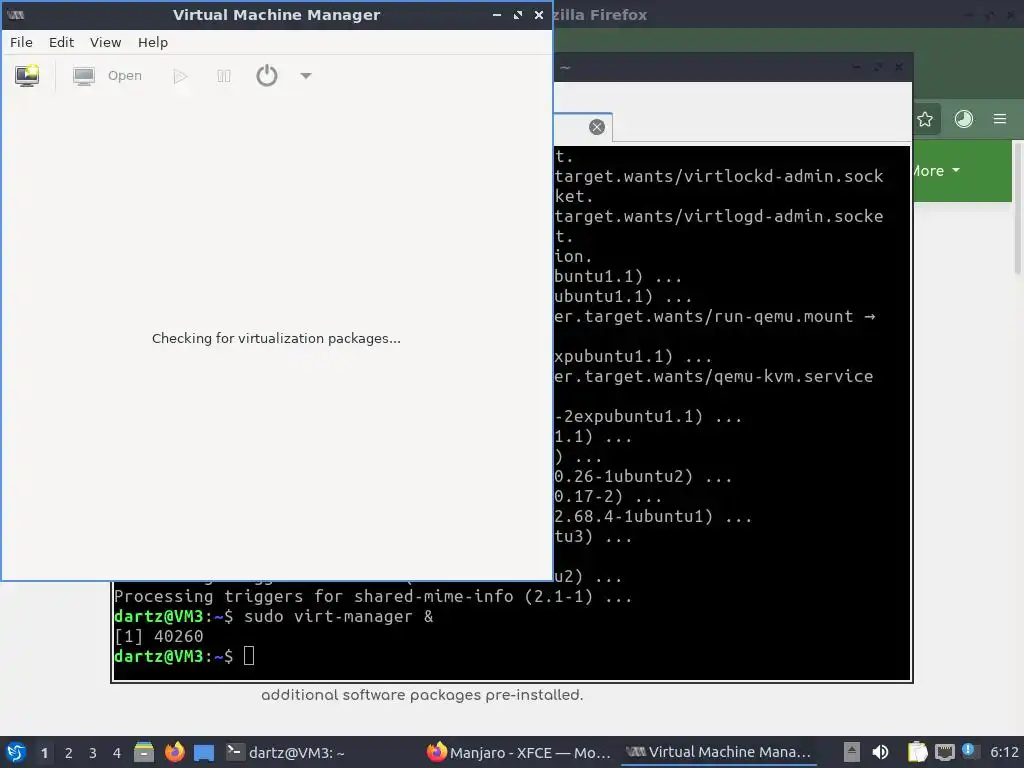Click the 'sudo virt-manager &' command text in terminal
The image size is (1024, 768).
338,616
